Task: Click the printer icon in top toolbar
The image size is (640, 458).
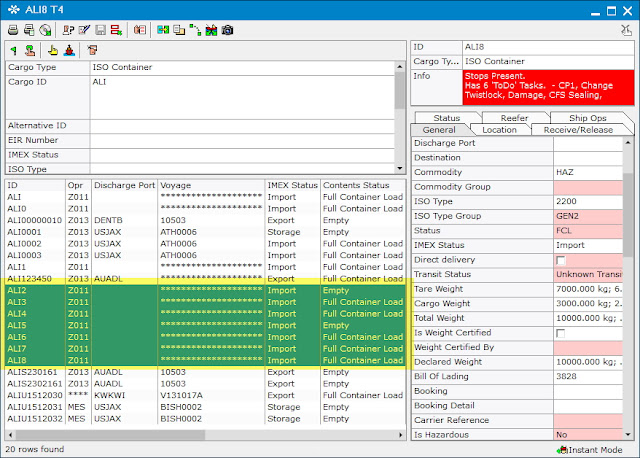Action: coord(13,30)
